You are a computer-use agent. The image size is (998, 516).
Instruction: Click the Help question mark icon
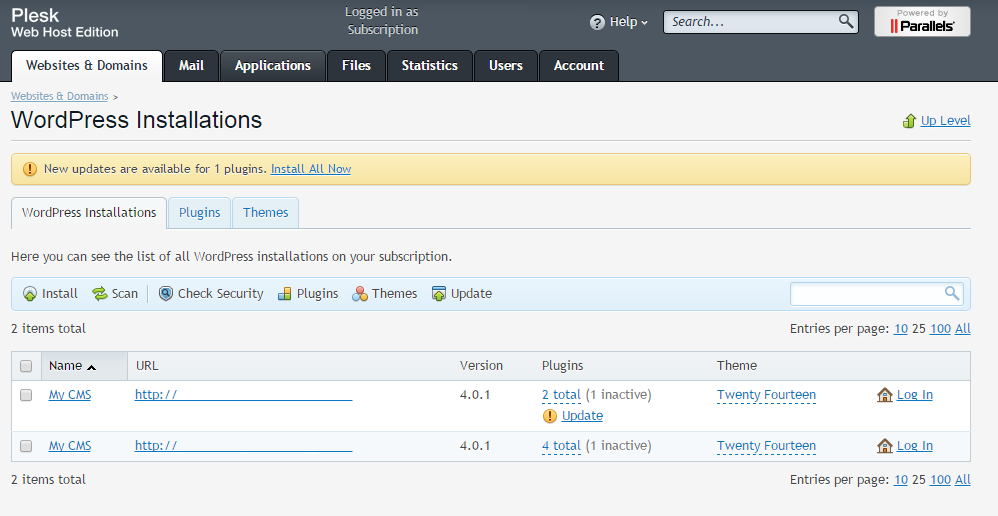(x=597, y=22)
